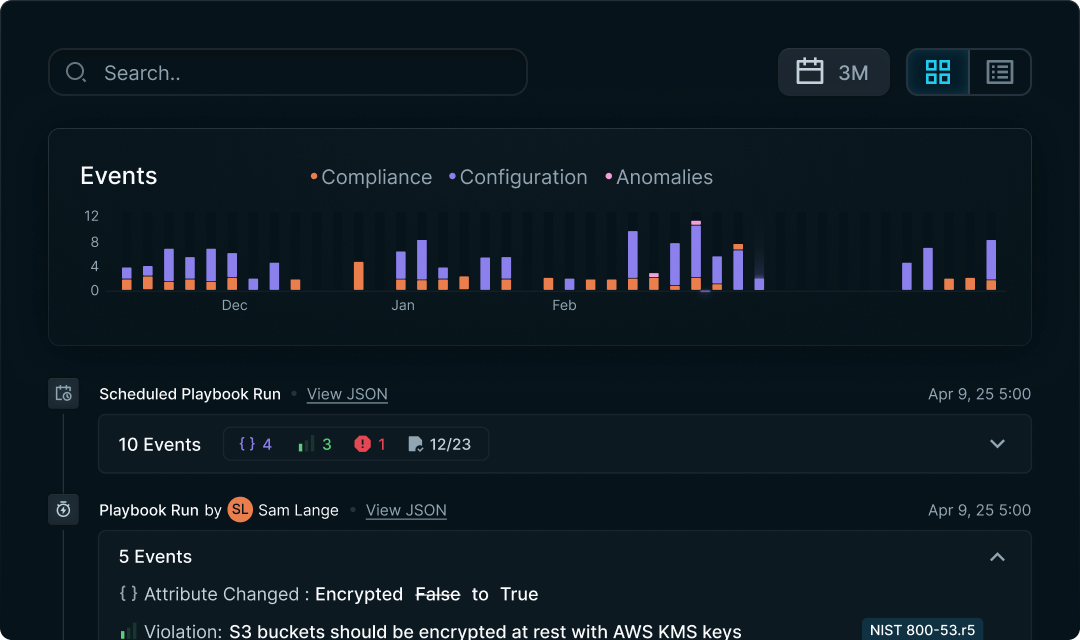Toggle Compliance legend series
Screen dimensions: 1080x640
(371, 177)
